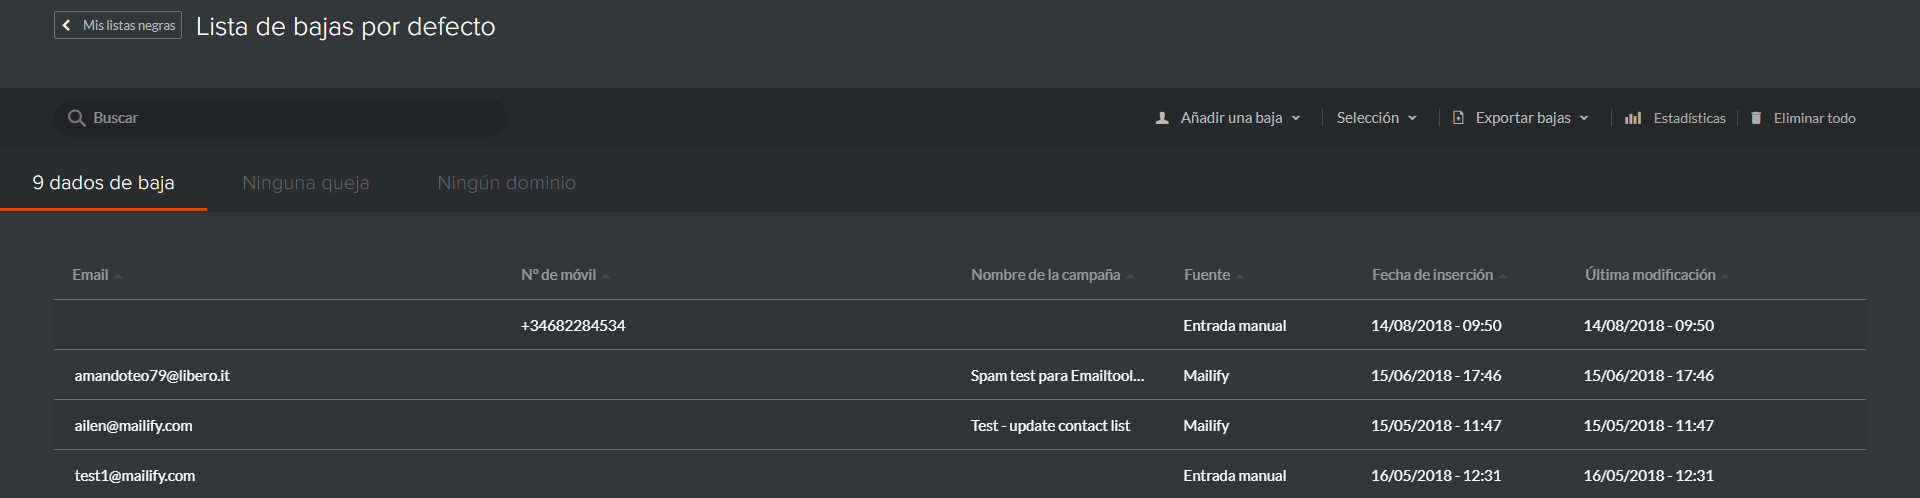
Task: Click the search magnifier icon
Action: (x=76, y=118)
